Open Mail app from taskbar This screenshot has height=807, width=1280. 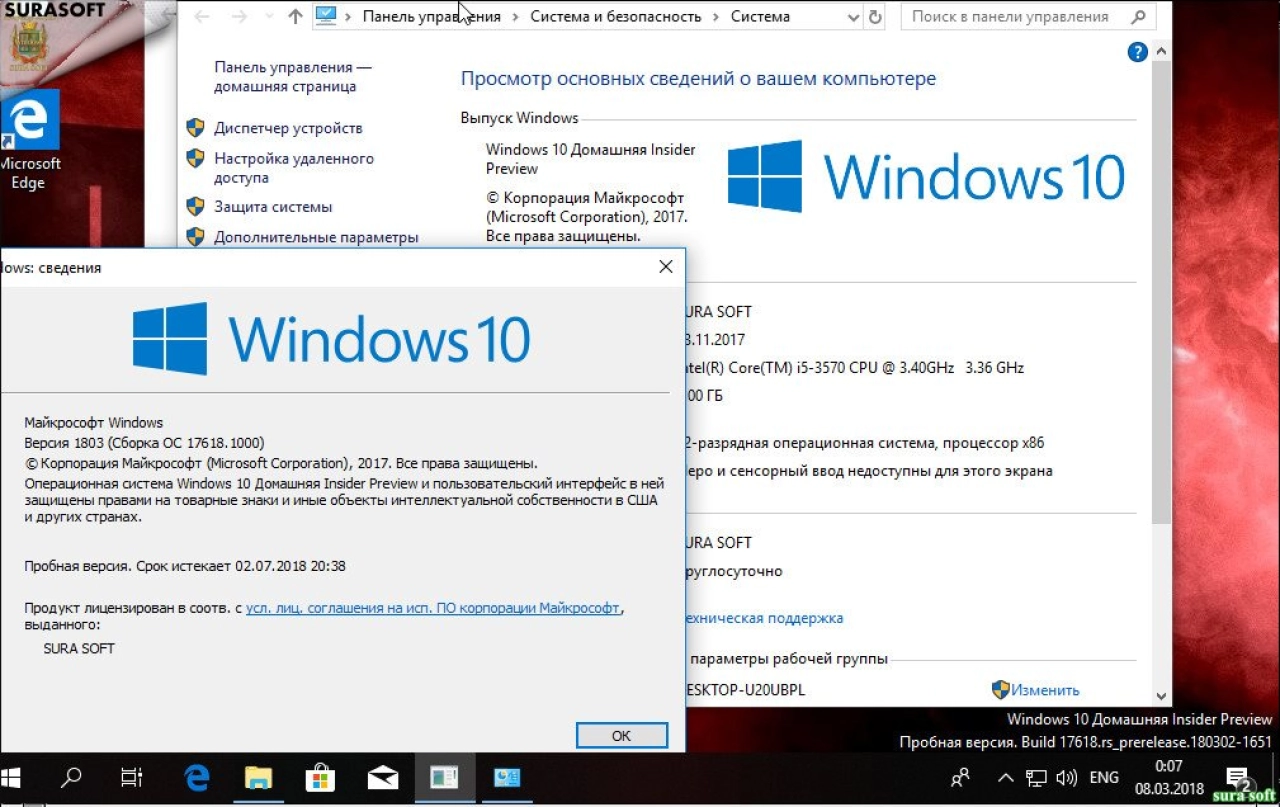pyautogui.click(x=383, y=778)
